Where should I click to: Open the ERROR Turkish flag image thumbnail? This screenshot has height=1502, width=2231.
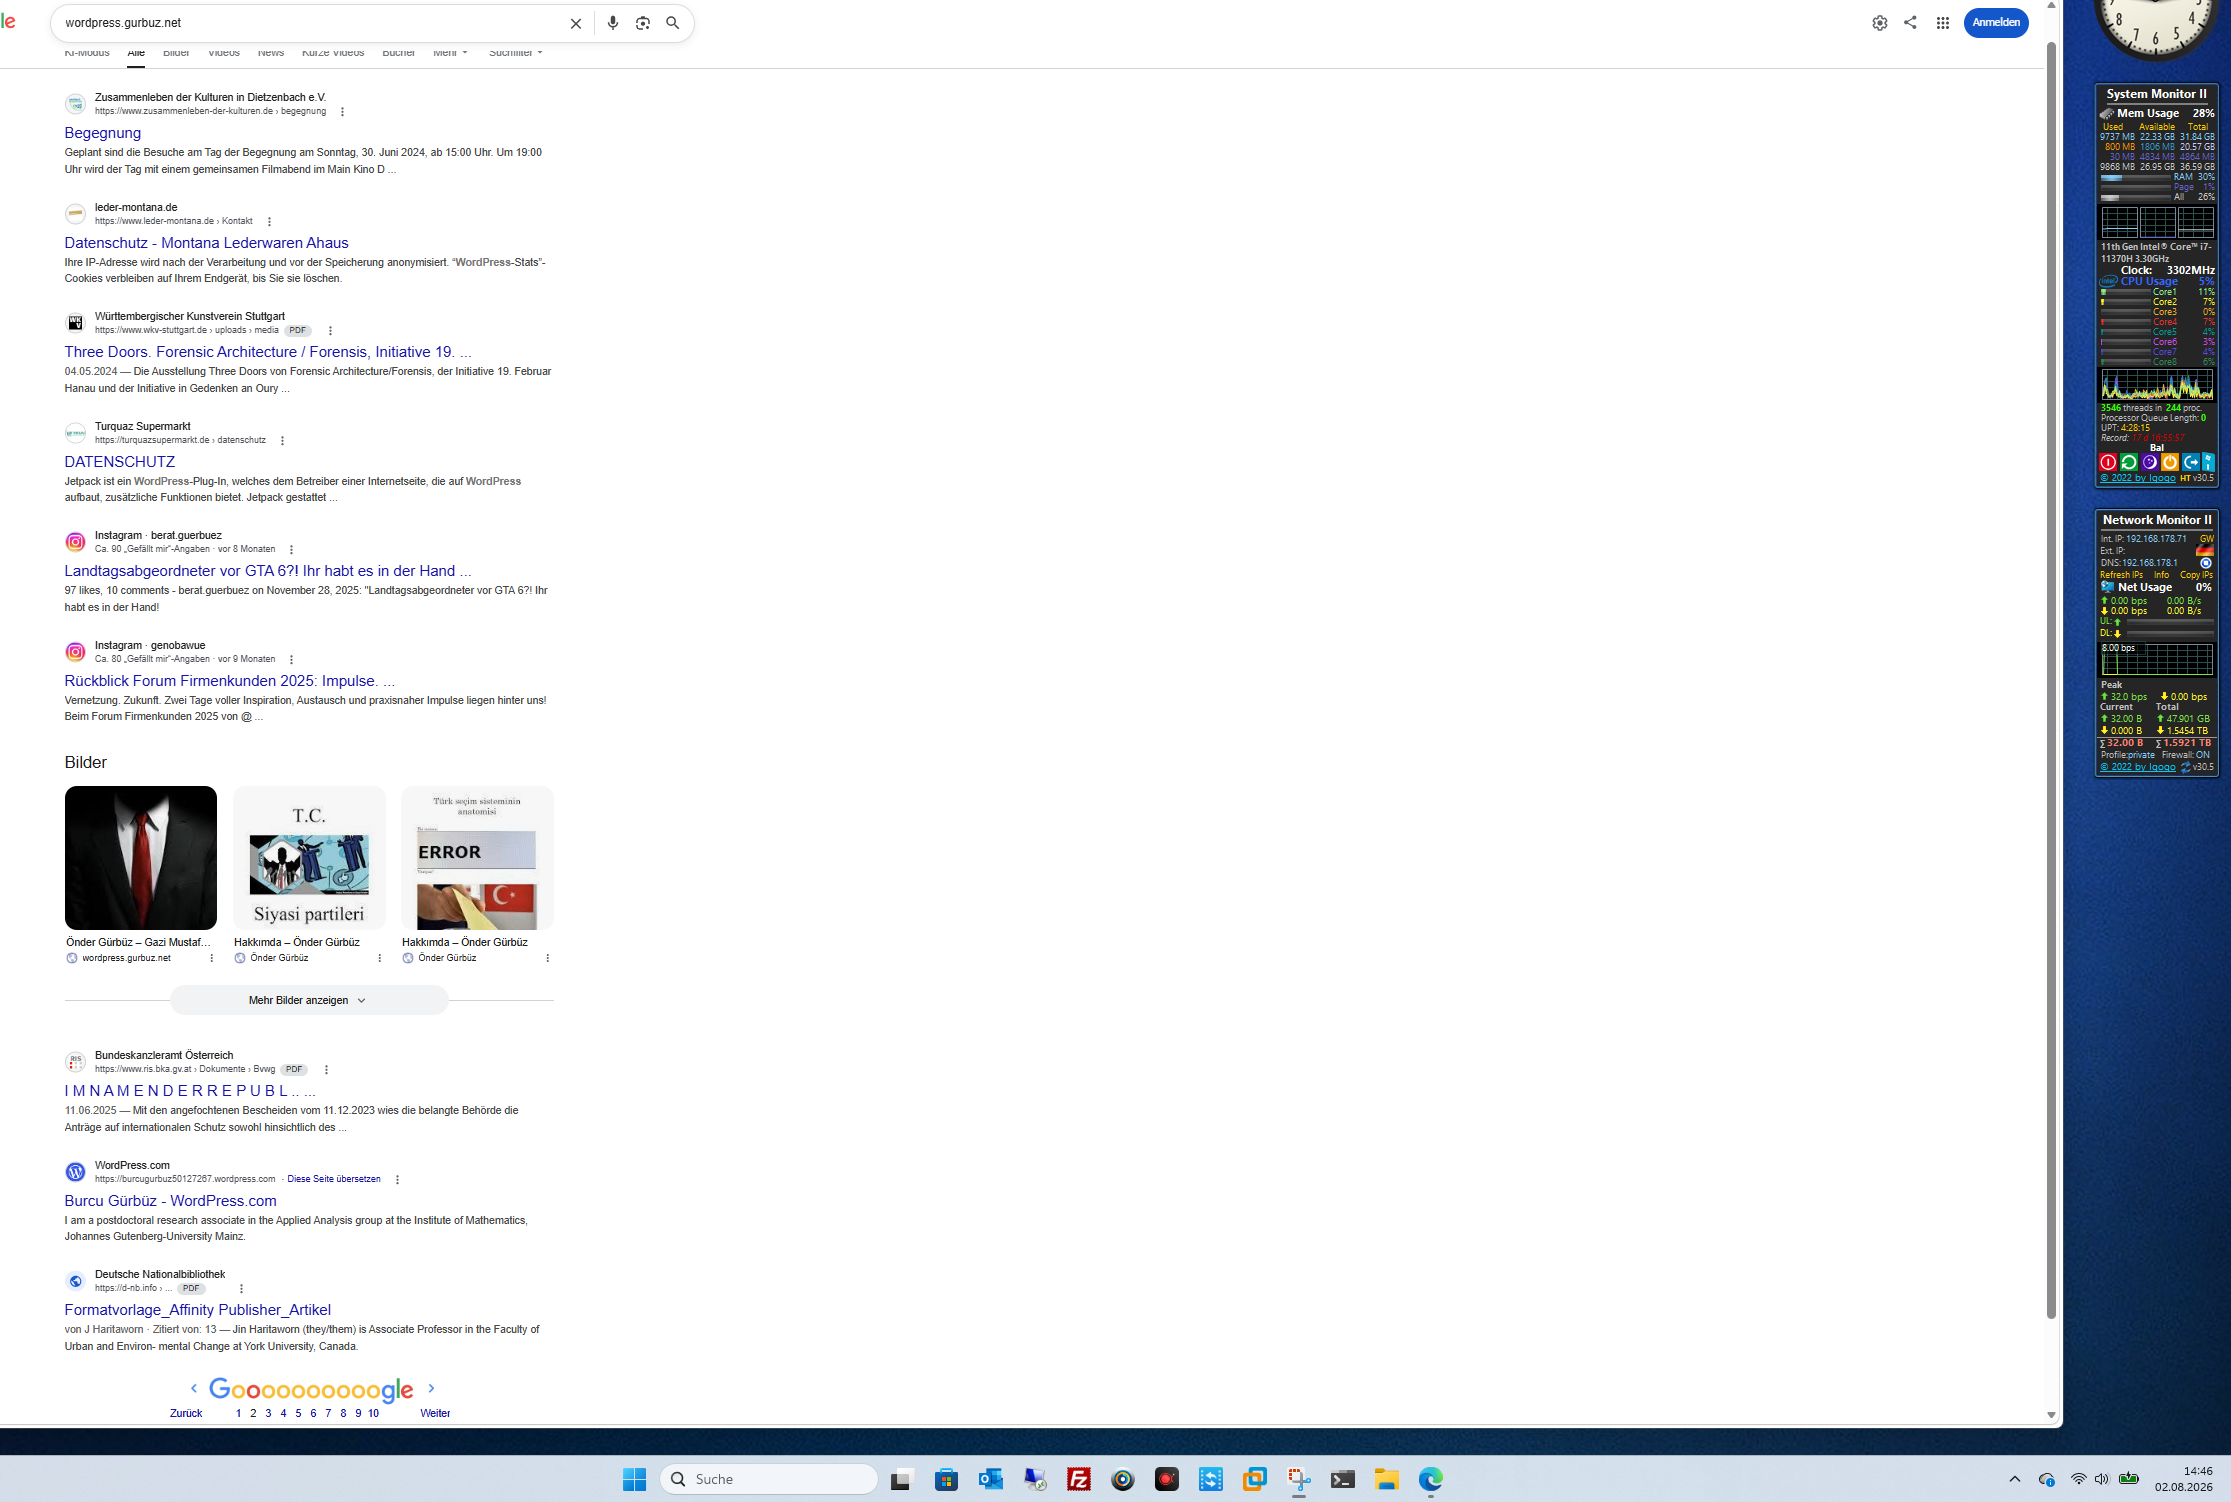pos(477,858)
